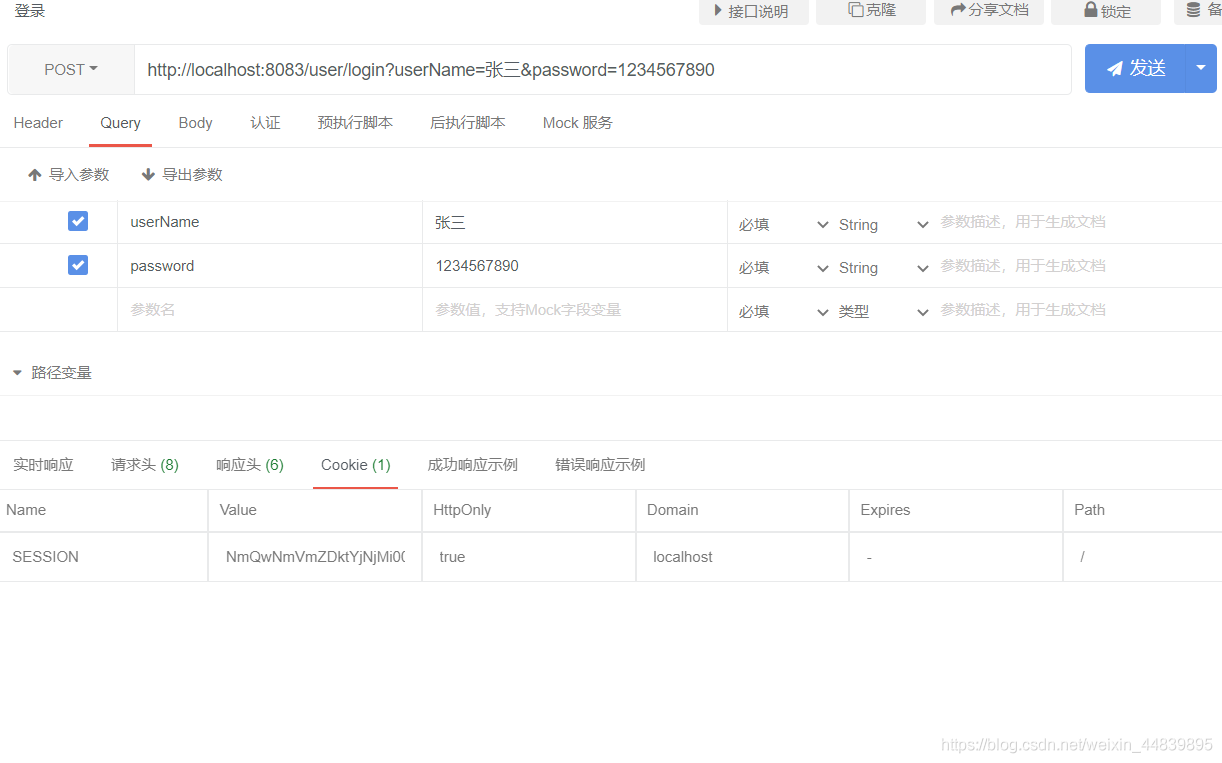This screenshot has width=1222, height=763.
Task: Import parameters with 导入参数
Action: coord(69,174)
